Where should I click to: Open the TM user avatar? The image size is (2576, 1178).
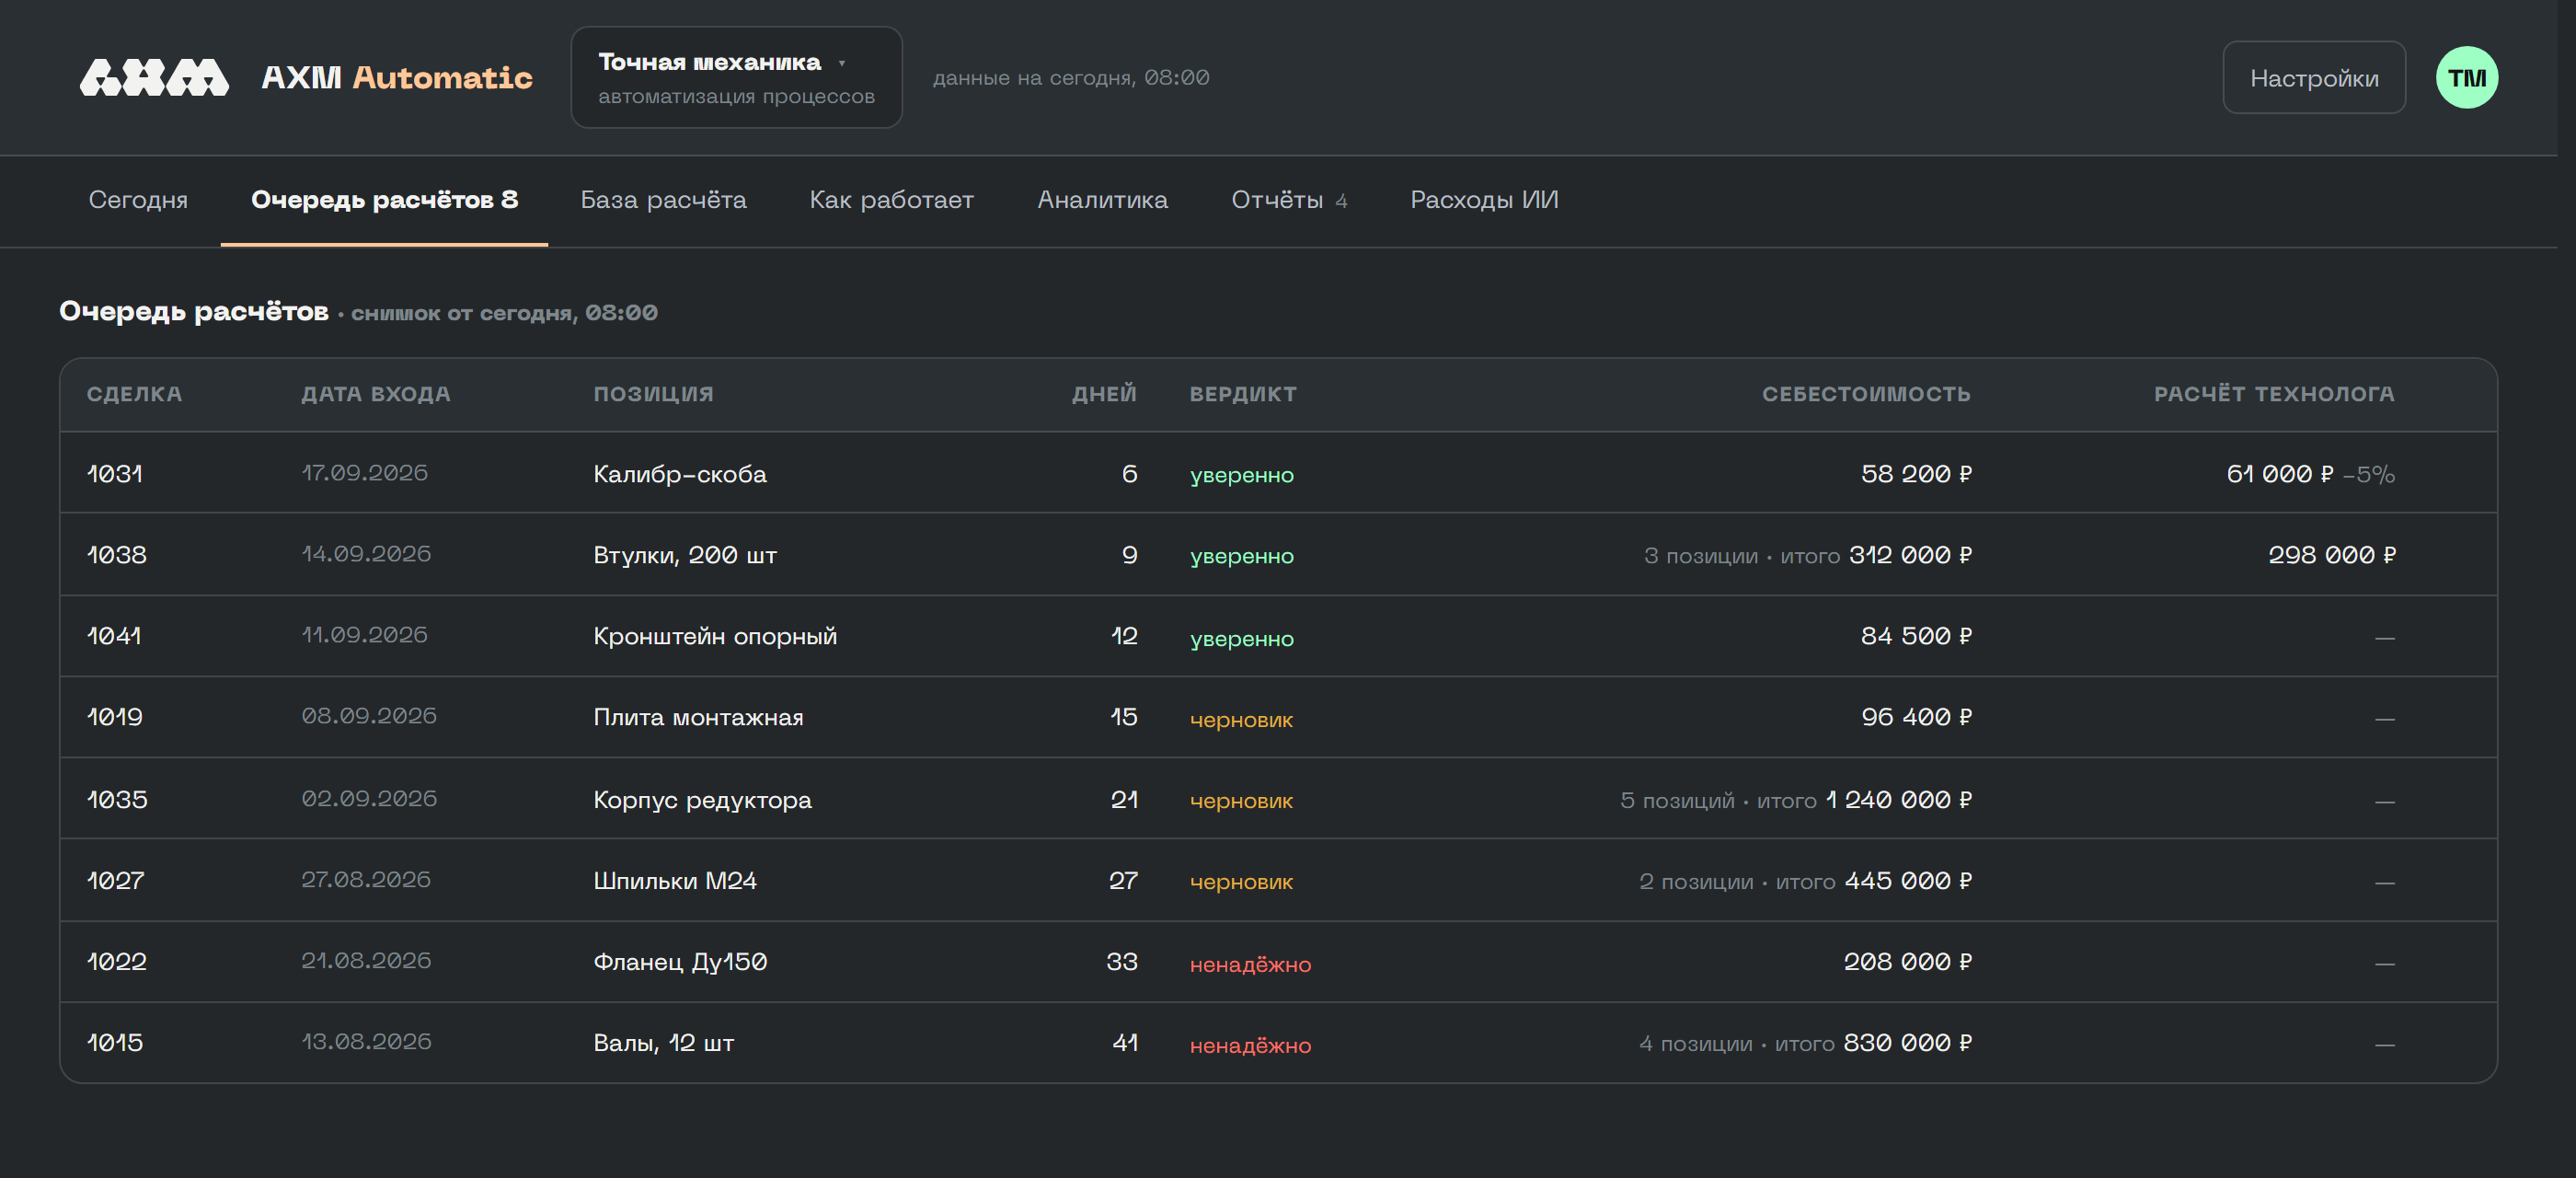[2466, 77]
